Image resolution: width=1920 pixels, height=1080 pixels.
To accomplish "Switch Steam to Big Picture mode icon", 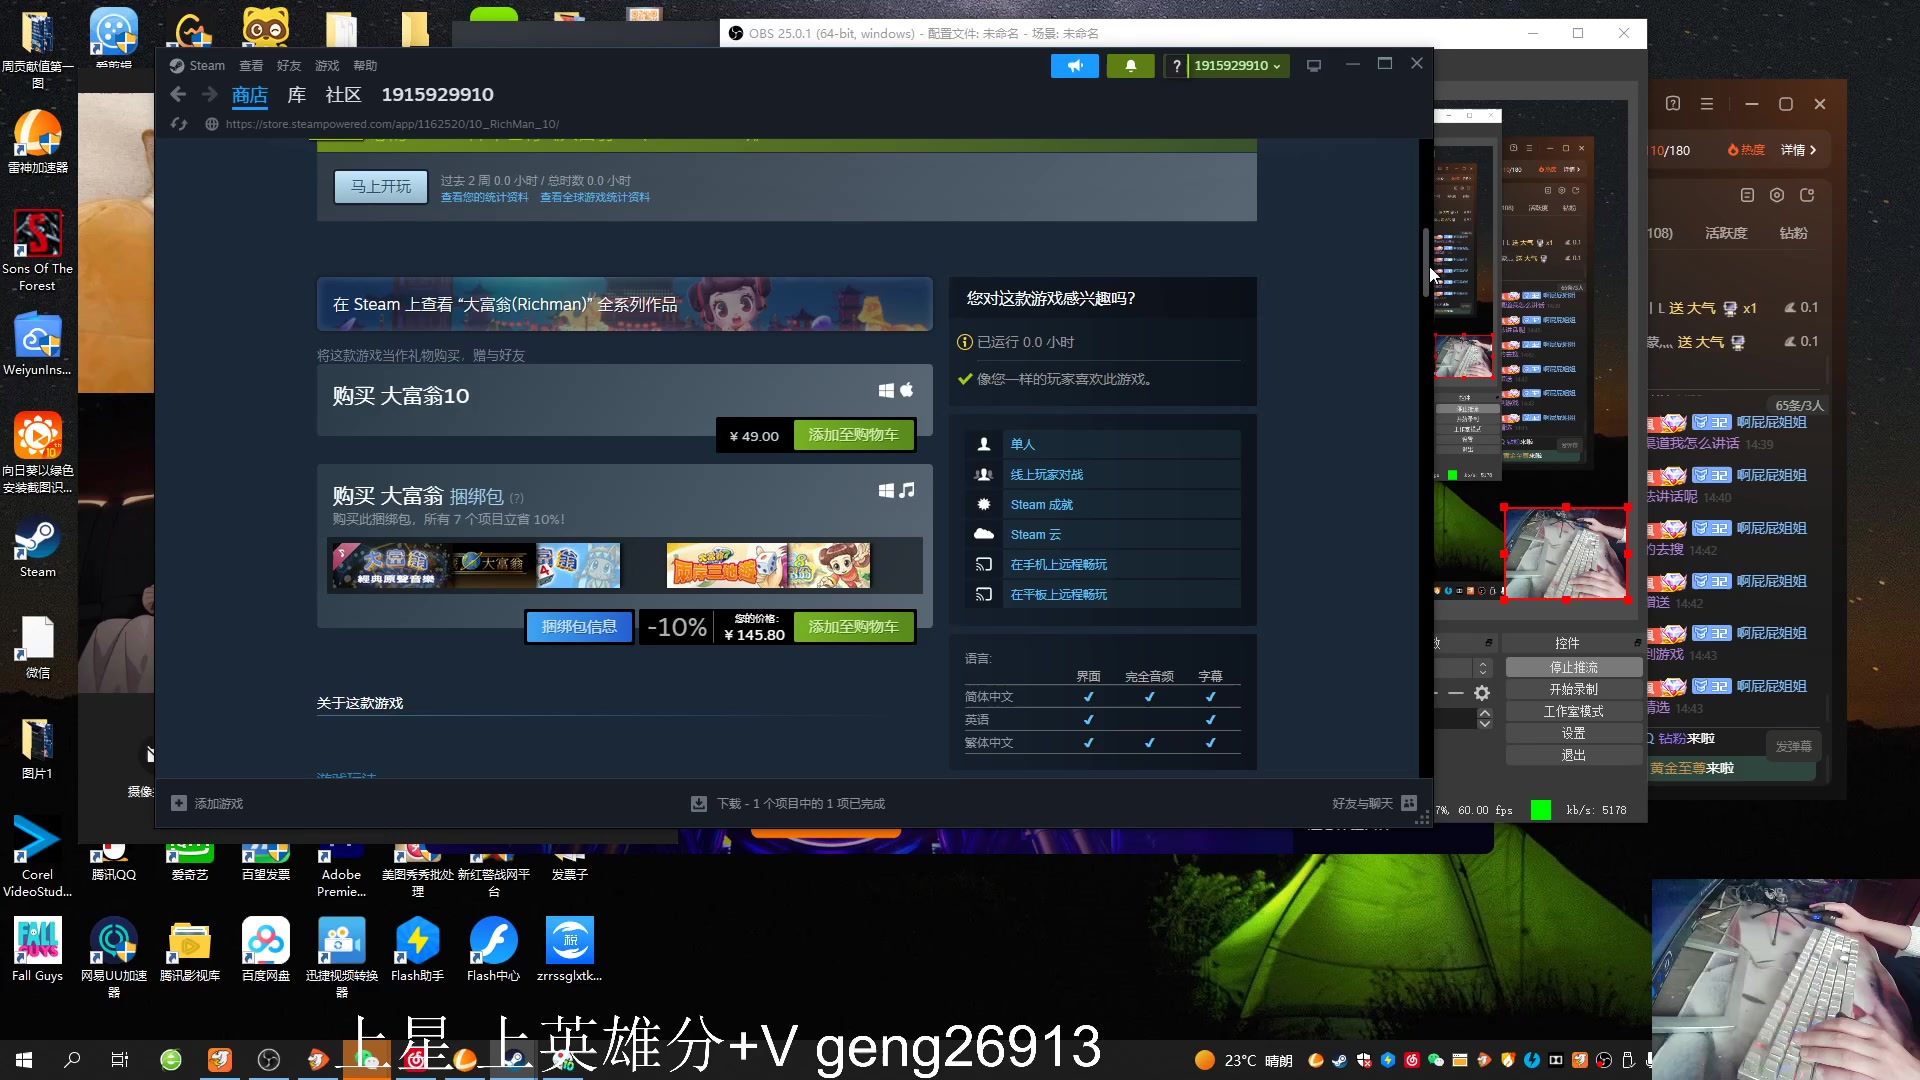I will tap(1314, 66).
